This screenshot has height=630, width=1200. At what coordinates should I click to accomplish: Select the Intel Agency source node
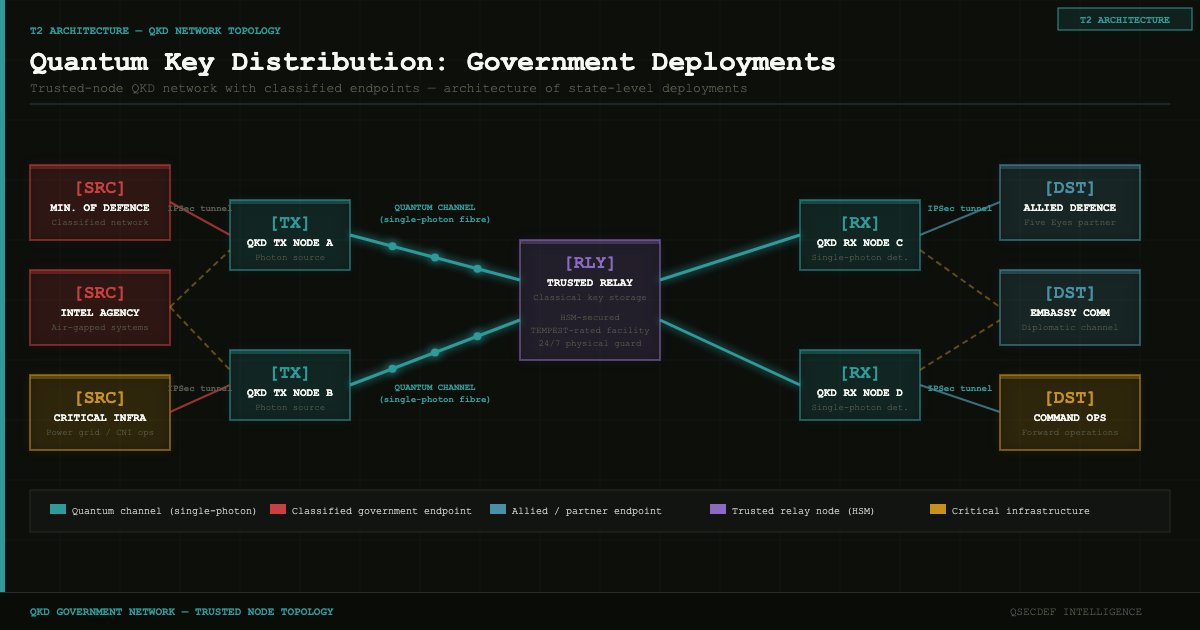click(x=100, y=308)
